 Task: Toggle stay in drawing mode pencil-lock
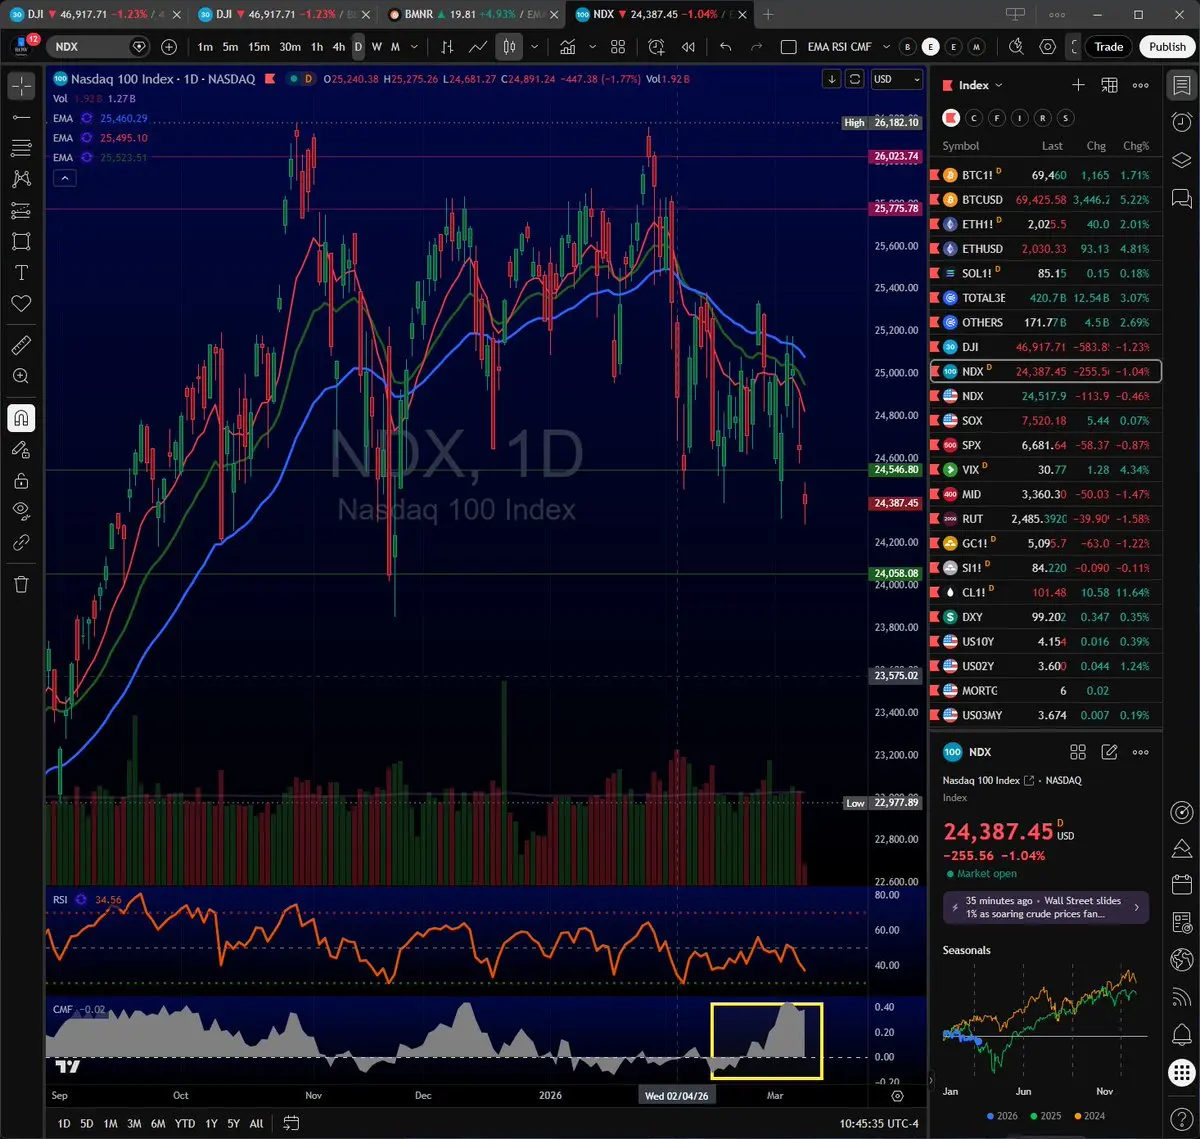(21, 449)
